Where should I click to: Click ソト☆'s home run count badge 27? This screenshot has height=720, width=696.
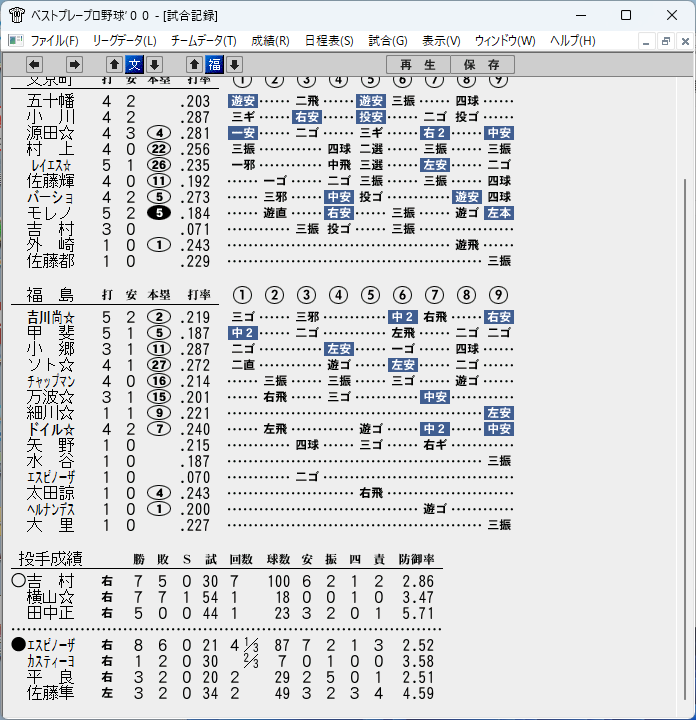159,365
